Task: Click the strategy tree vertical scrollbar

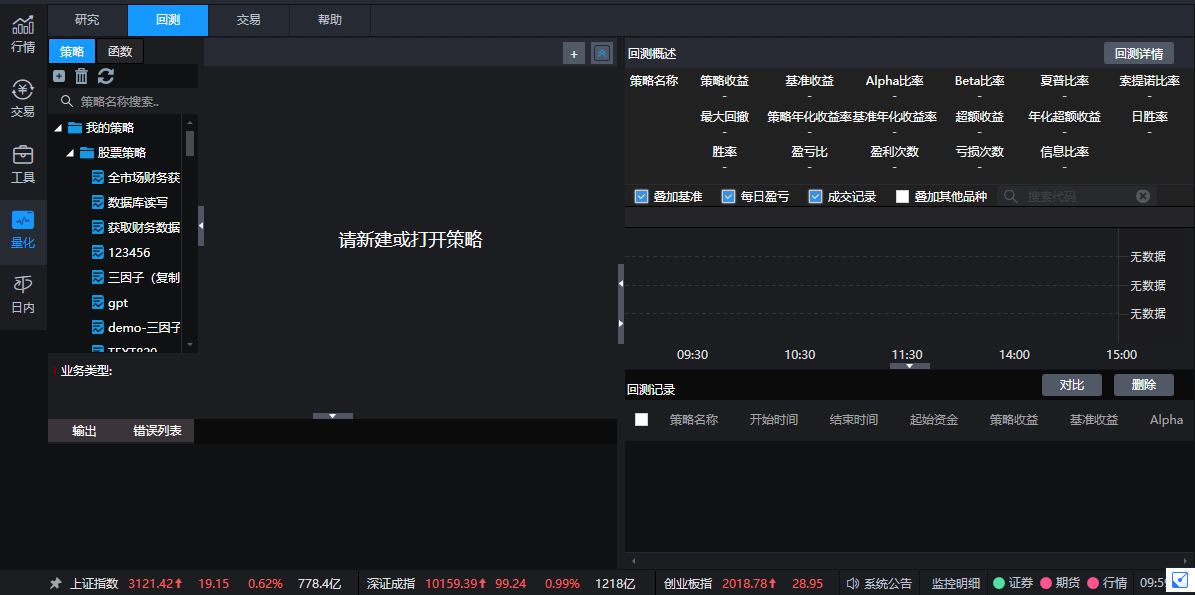Action: click(x=190, y=142)
